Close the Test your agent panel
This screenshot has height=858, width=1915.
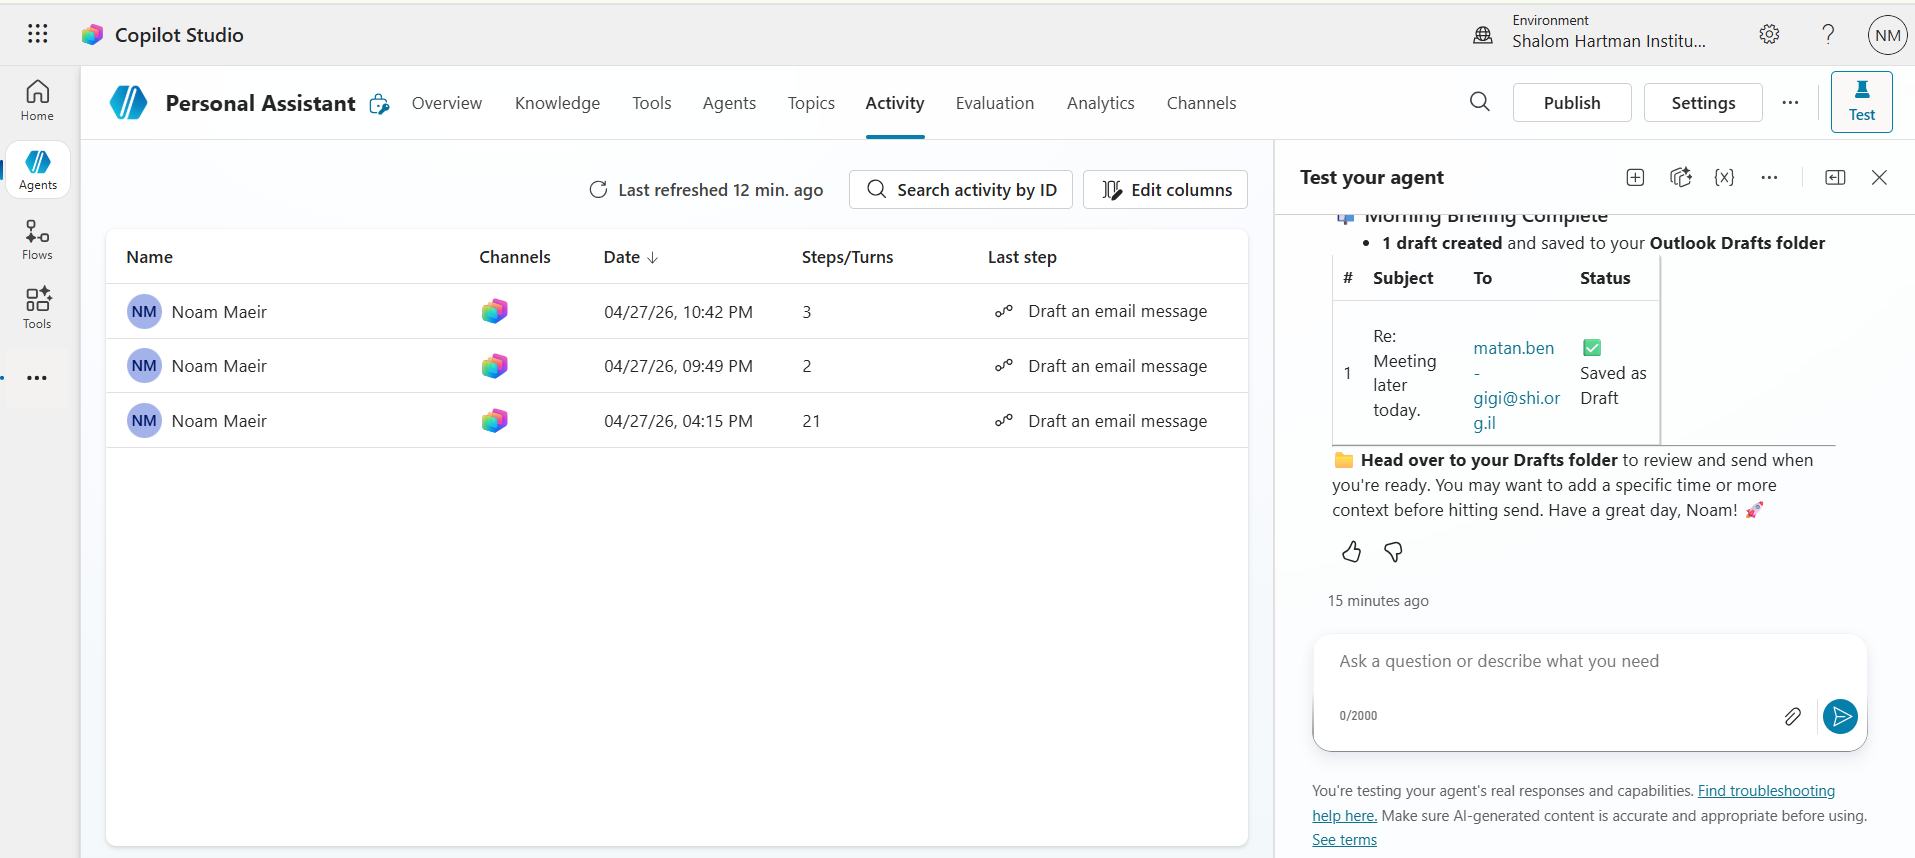[x=1879, y=177]
